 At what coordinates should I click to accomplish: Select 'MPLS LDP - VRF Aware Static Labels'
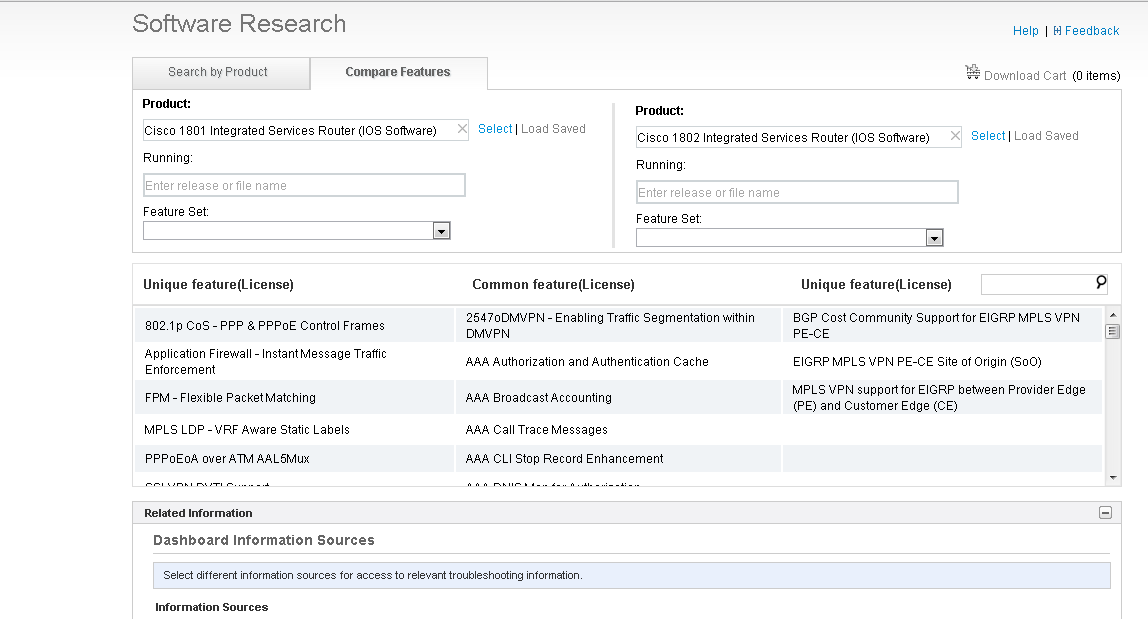click(247, 430)
